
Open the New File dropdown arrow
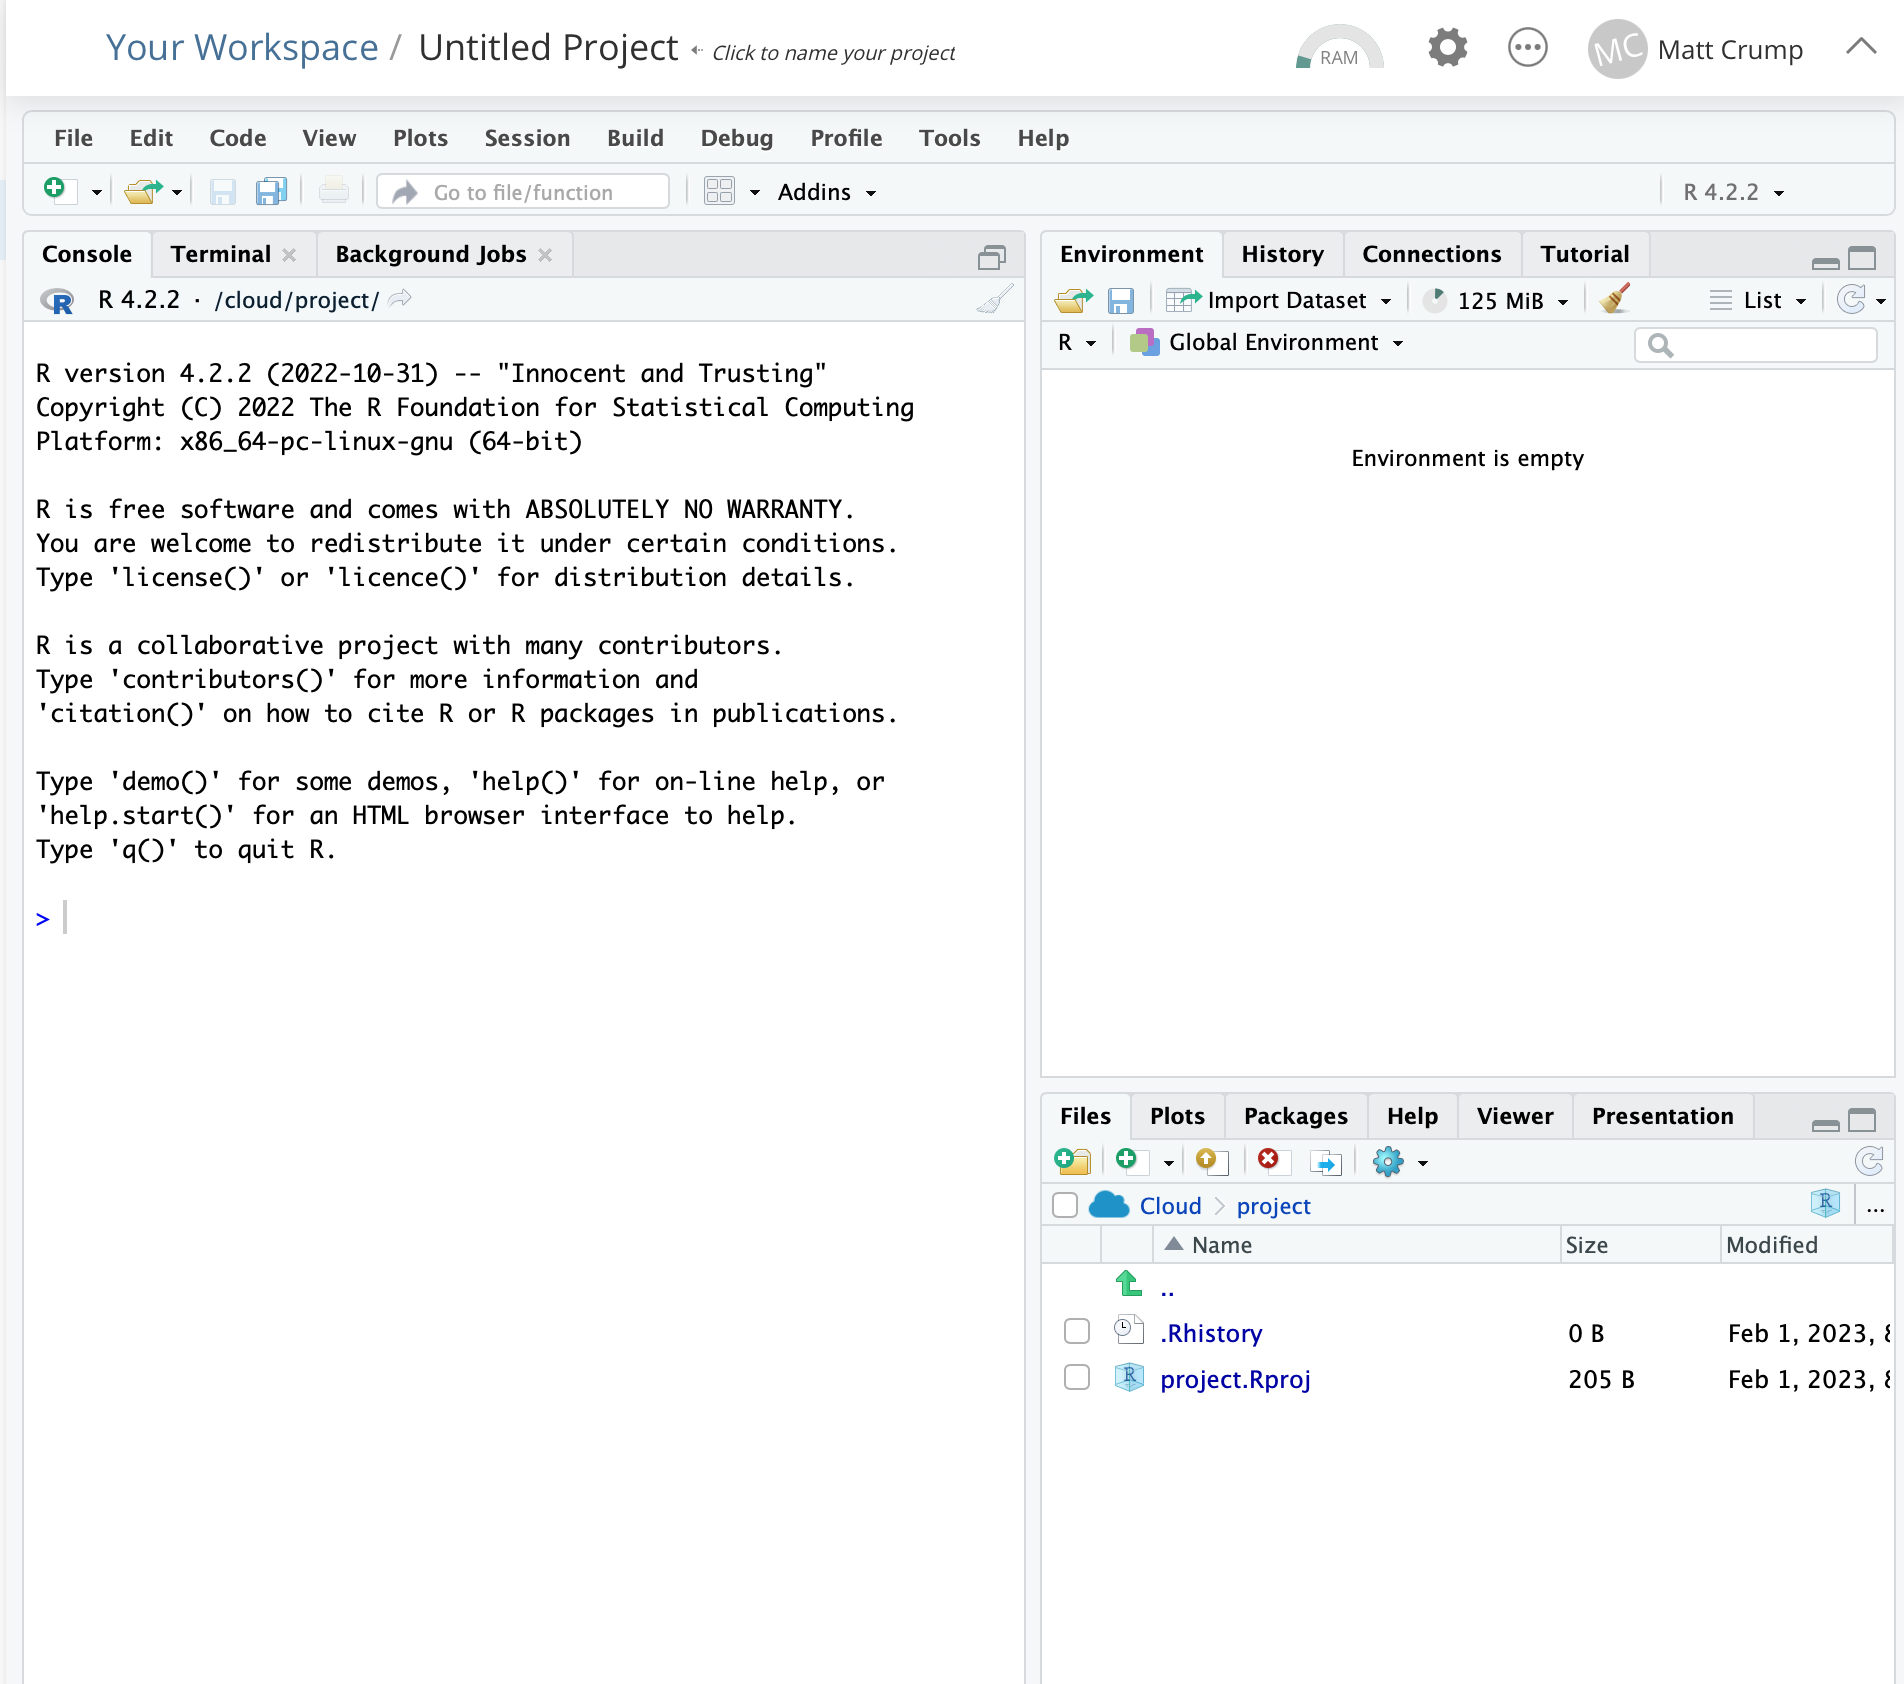click(x=97, y=192)
